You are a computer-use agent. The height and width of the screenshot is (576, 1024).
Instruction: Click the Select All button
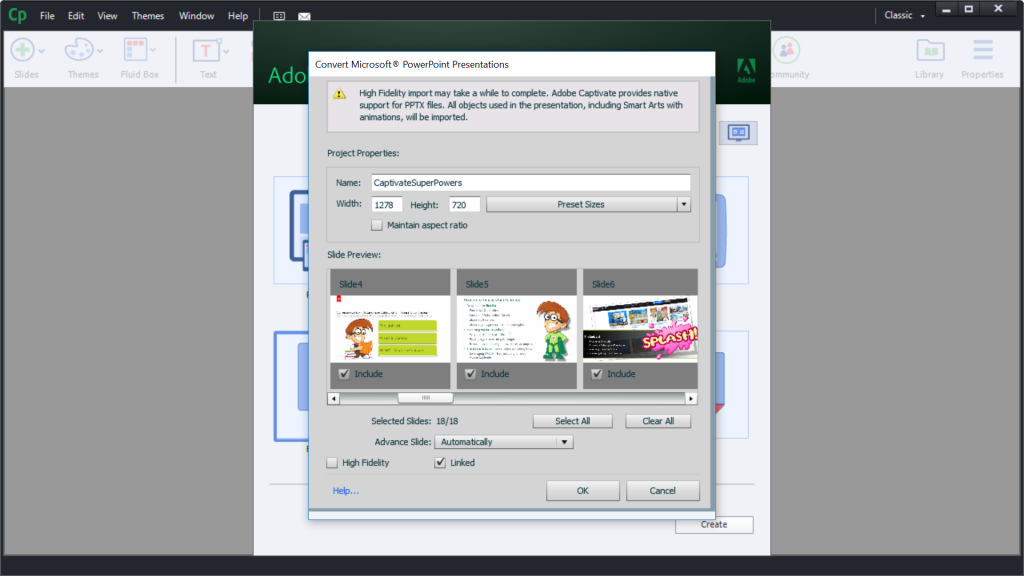pos(572,420)
